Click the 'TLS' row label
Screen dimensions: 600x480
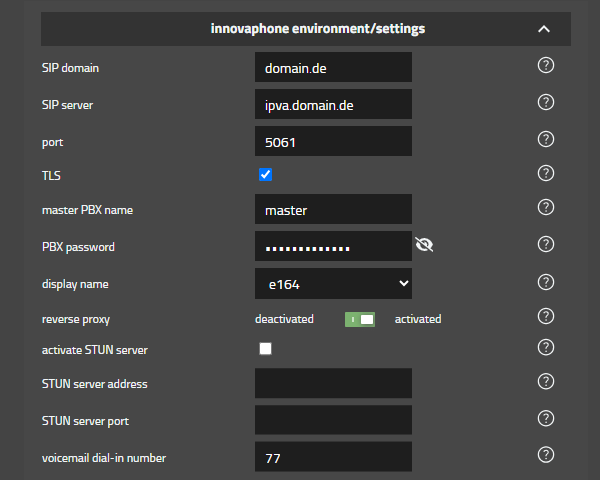[x=51, y=176]
